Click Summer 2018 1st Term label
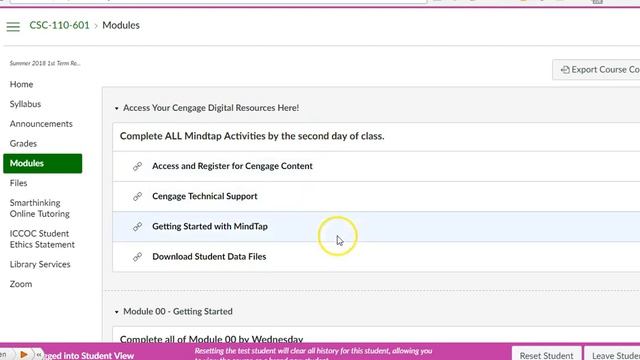640x360 pixels. [45, 63]
